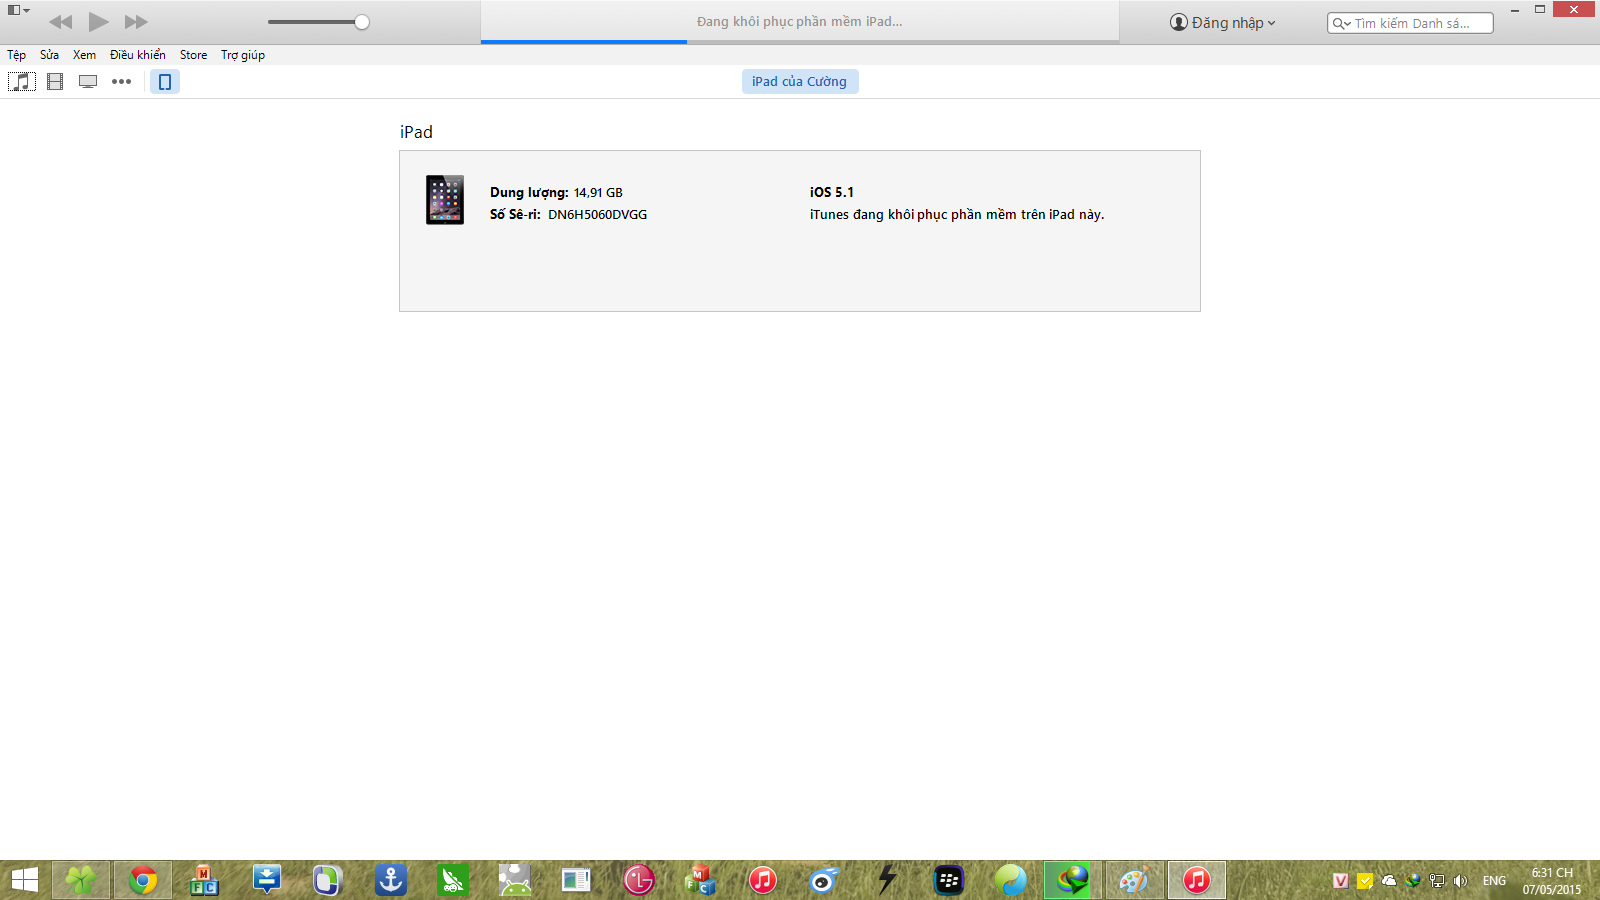Open the Movies library view
This screenshot has height=900, width=1600.
point(55,82)
